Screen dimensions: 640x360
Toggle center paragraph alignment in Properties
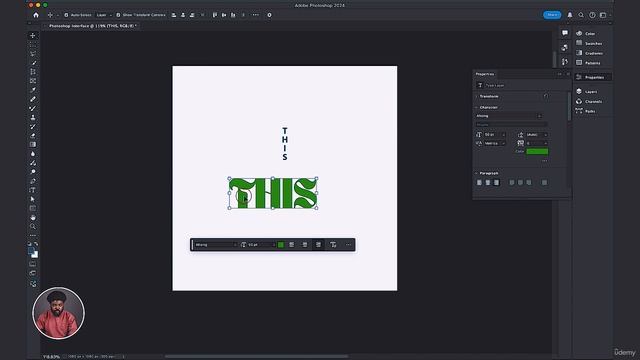488,182
